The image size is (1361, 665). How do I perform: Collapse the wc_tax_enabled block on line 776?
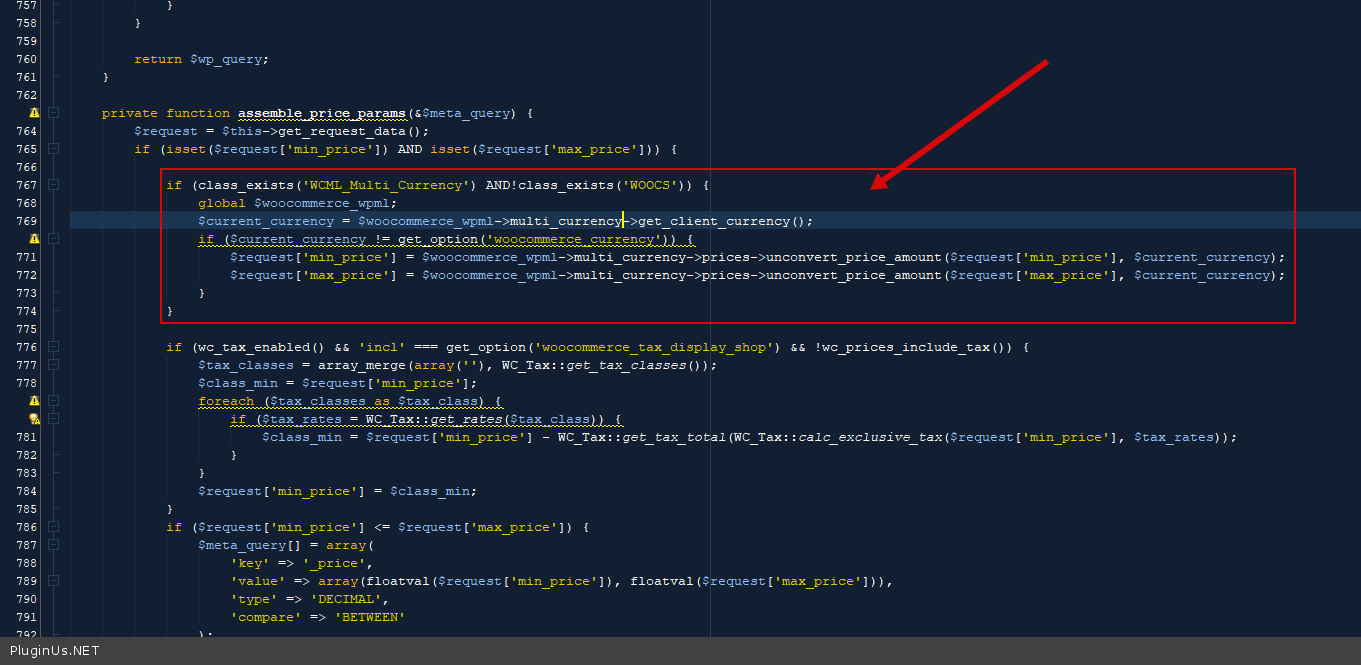point(54,347)
